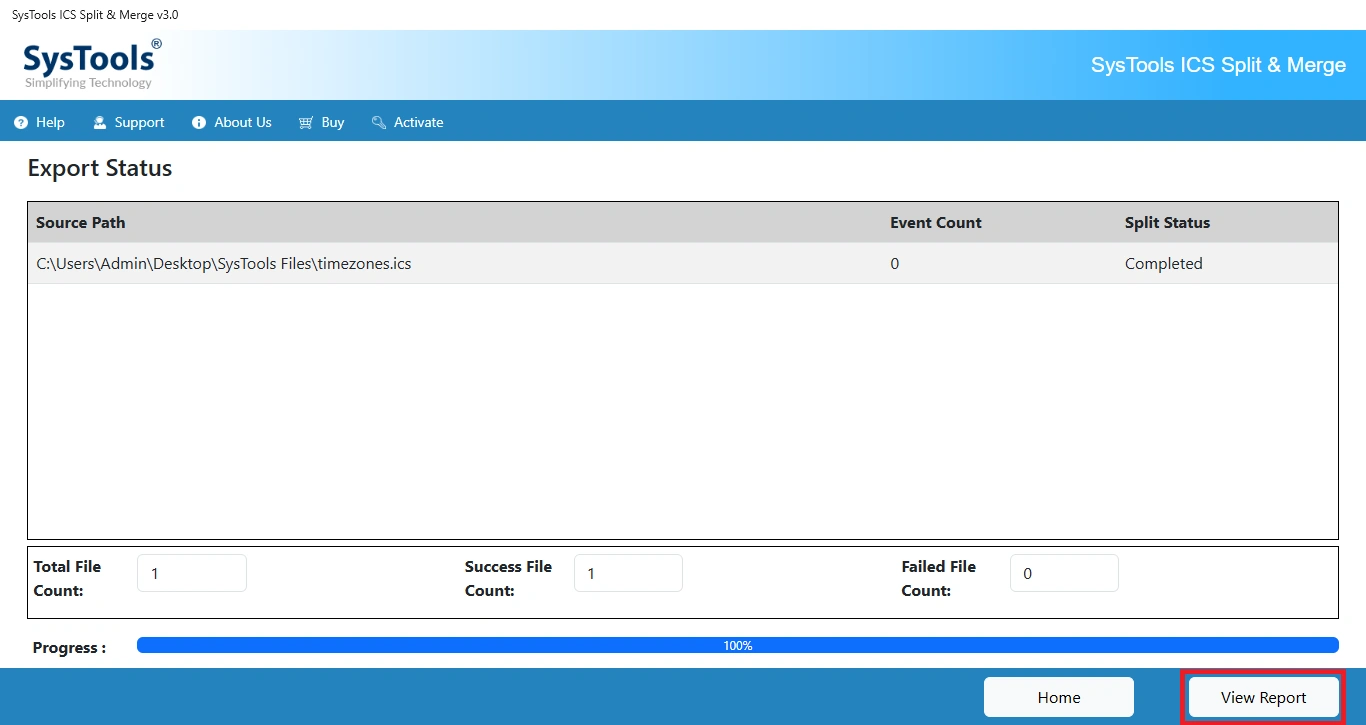Image resolution: width=1366 pixels, height=725 pixels.
Task: Click the Event Count column header
Action: click(x=936, y=222)
